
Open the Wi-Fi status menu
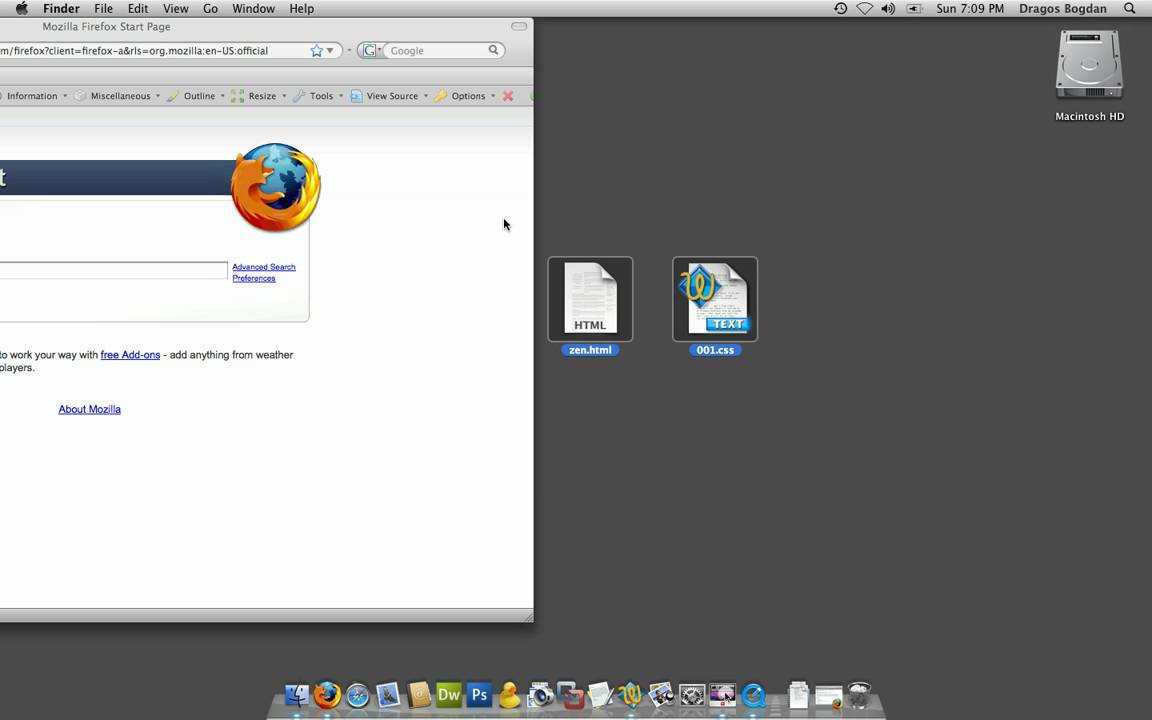pos(865,9)
